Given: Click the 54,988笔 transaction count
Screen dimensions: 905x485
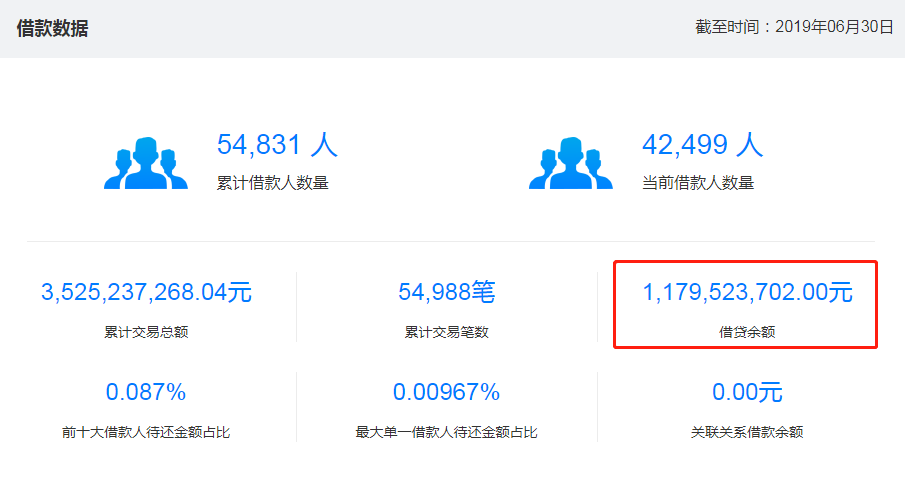Looking at the screenshot, I should pyautogui.click(x=447, y=292).
